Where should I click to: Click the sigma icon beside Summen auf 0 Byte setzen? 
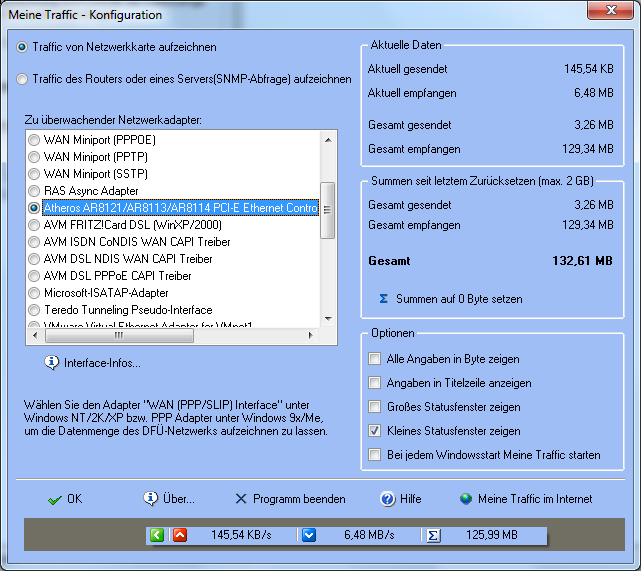[x=383, y=299]
